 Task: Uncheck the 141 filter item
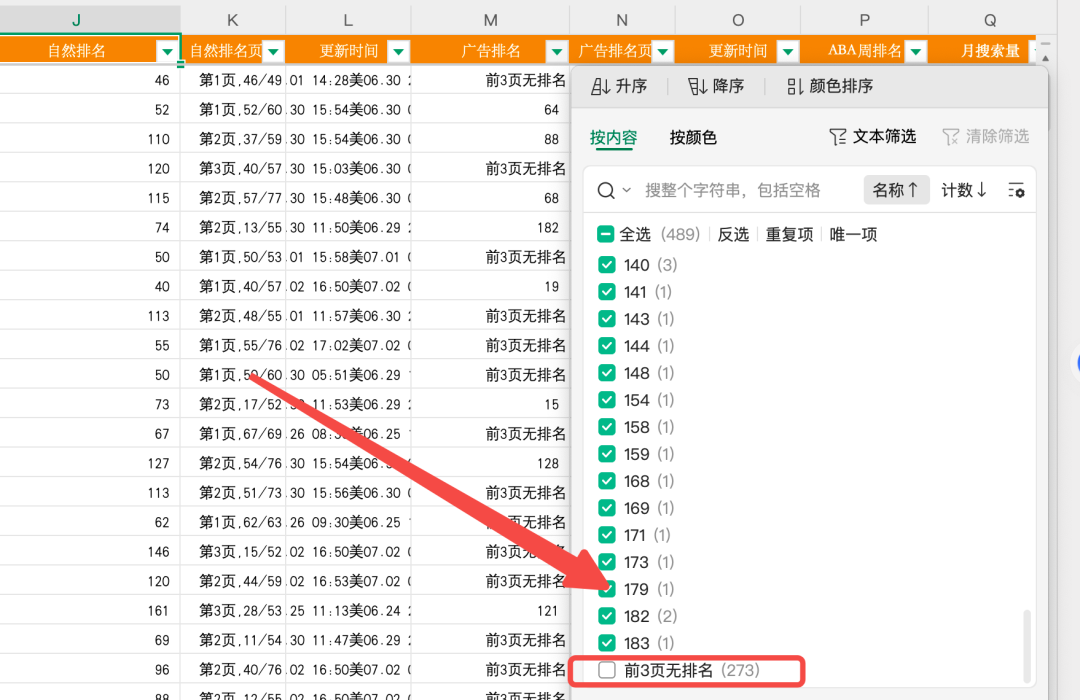pyautogui.click(x=607, y=291)
